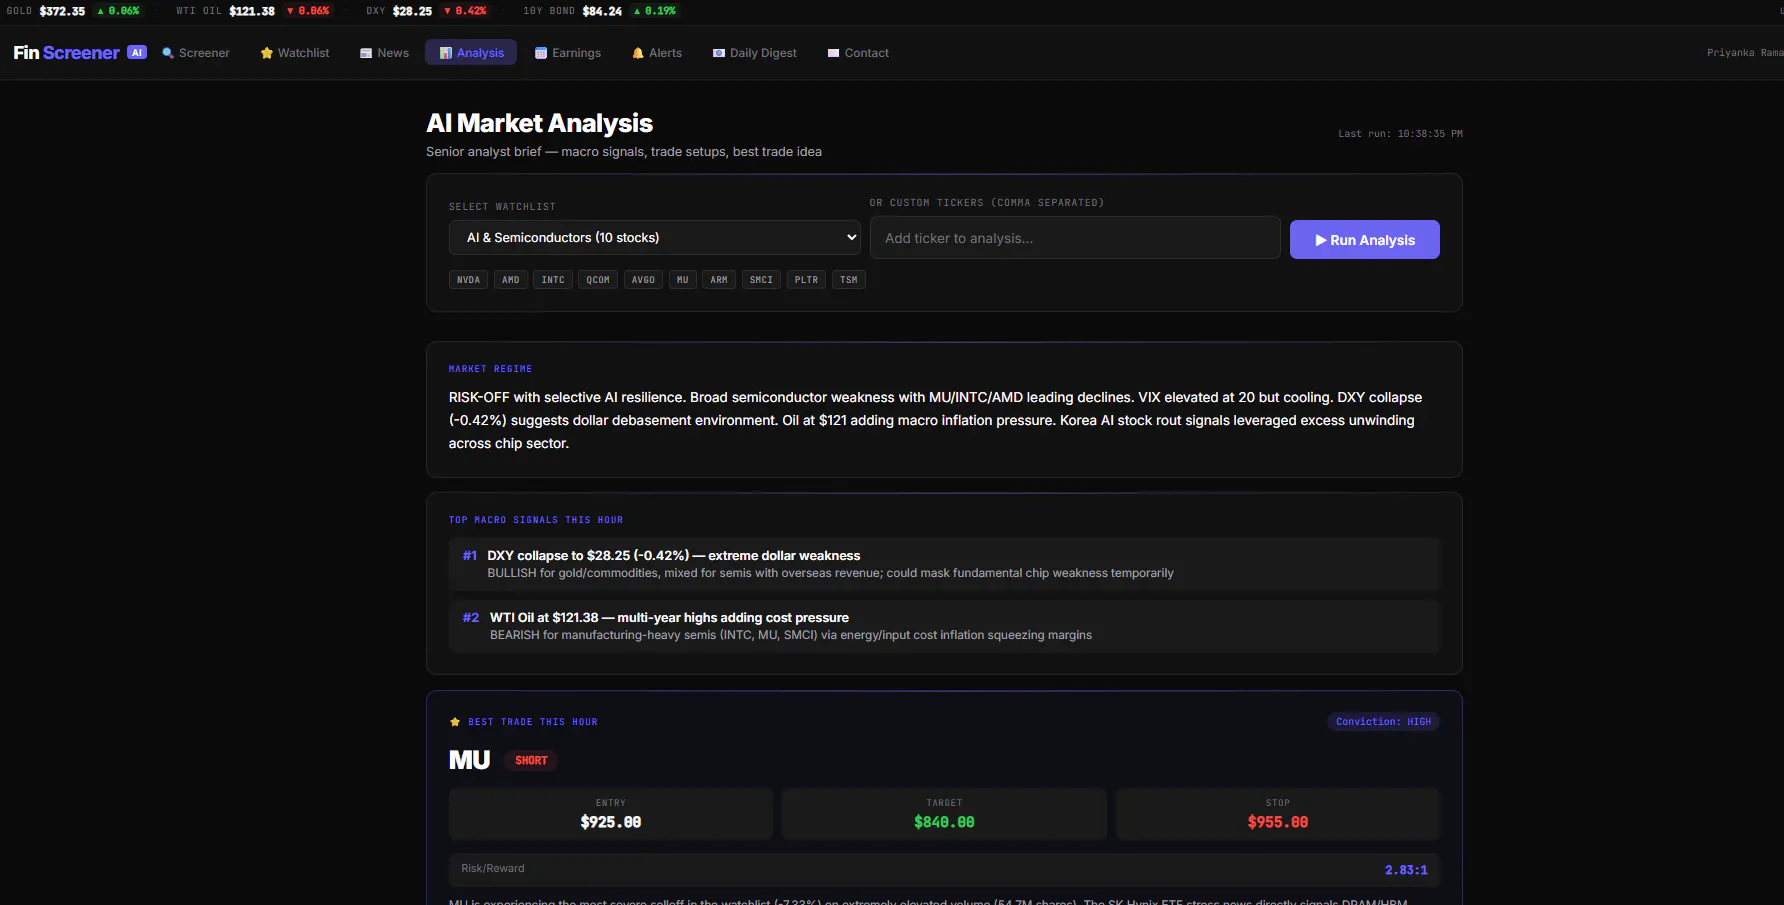This screenshot has height=905, width=1784.
Task: Expand the AI & Semiconductors watchlist dropdown
Action: (x=655, y=238)
